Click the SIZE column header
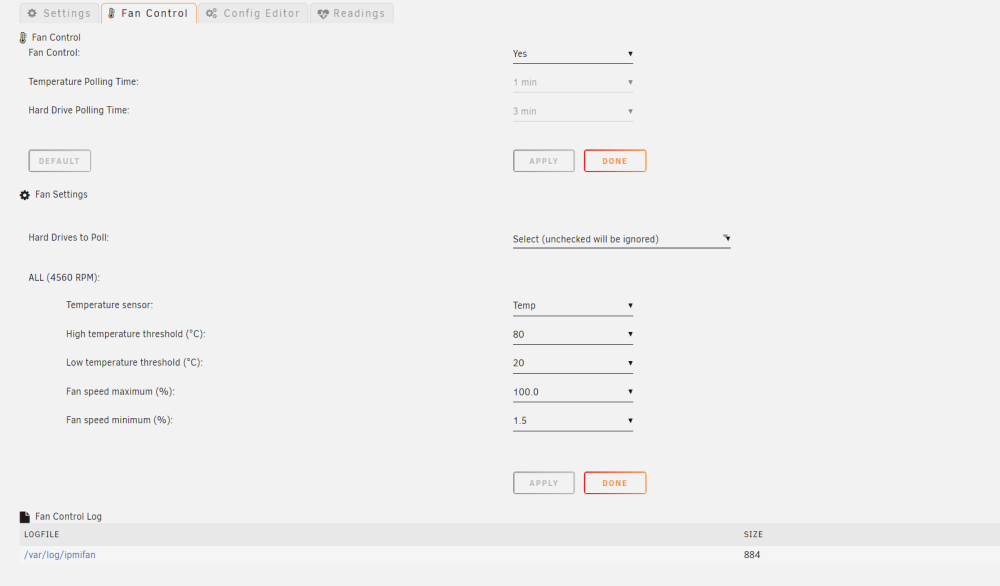 click(x=753, y=534)
